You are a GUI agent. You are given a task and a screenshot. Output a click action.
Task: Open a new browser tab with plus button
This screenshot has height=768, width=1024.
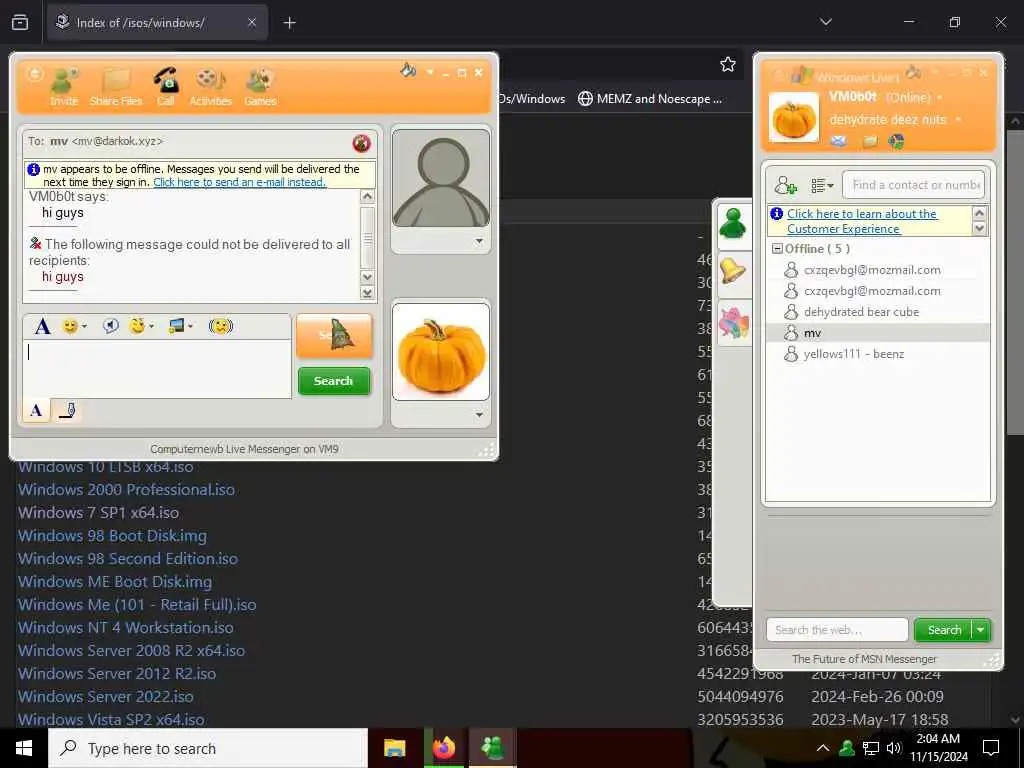coord(289,23)
